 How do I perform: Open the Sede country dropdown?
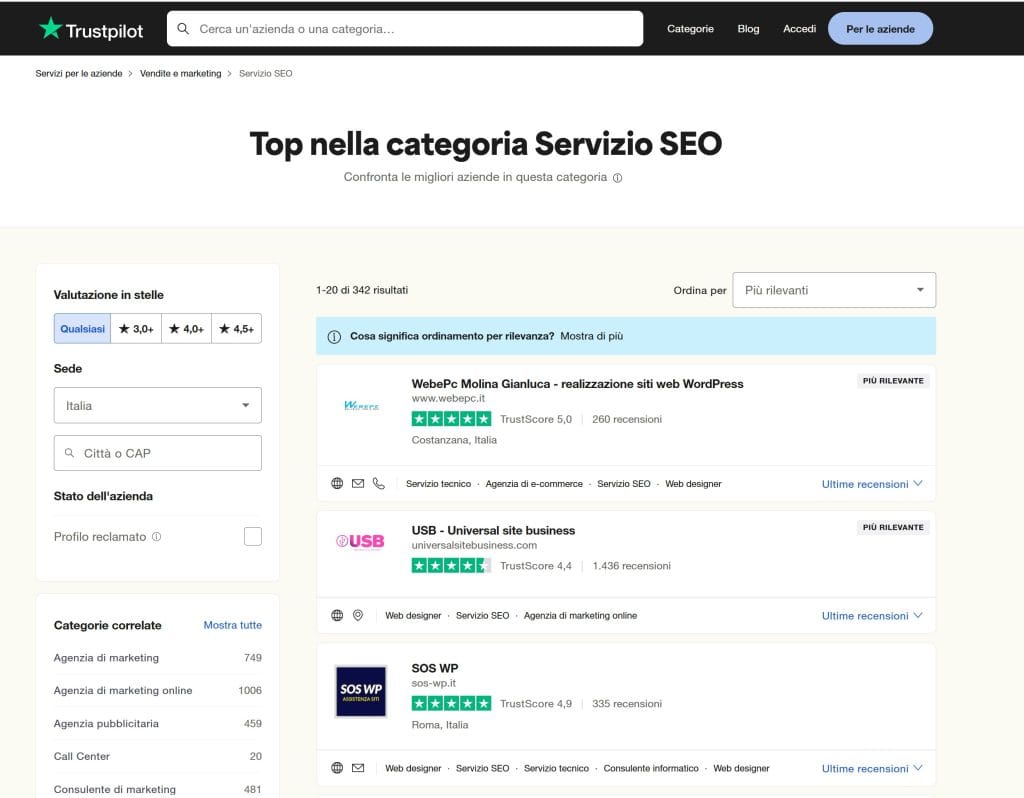157,406
